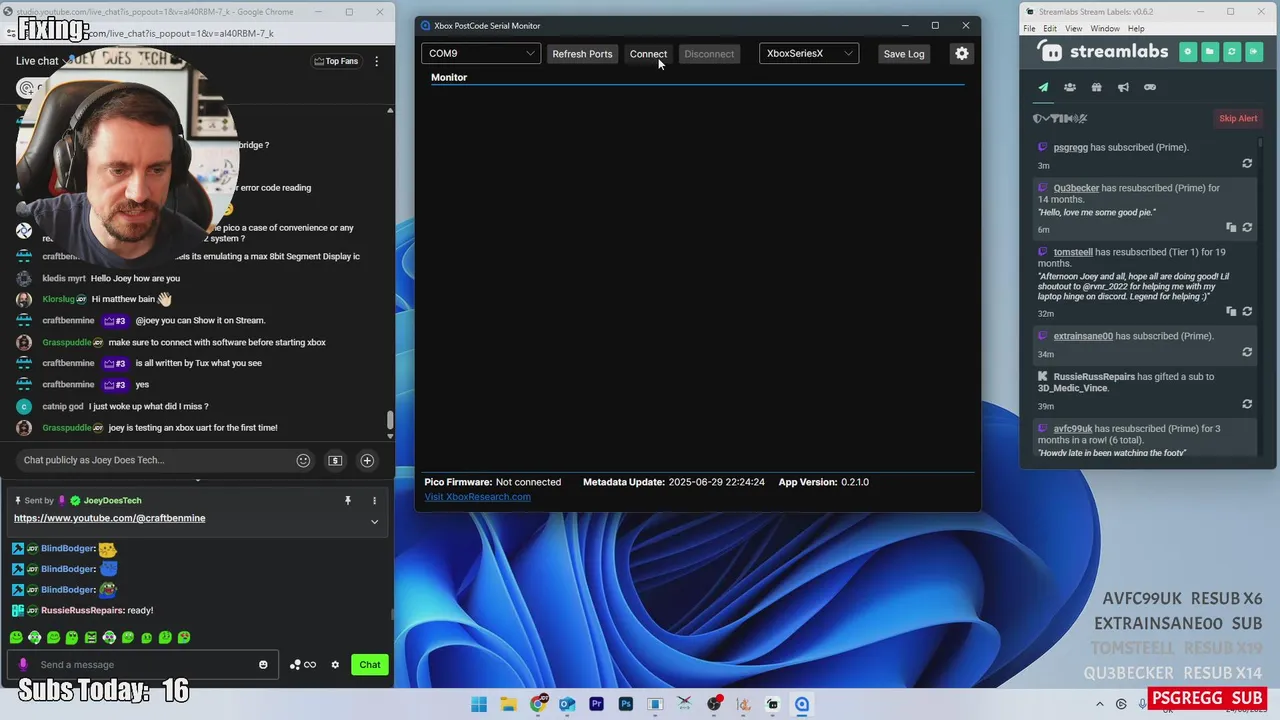
Task: Replay the Qu3becker resubscribed alert
Action: (x=1247, y=227)
